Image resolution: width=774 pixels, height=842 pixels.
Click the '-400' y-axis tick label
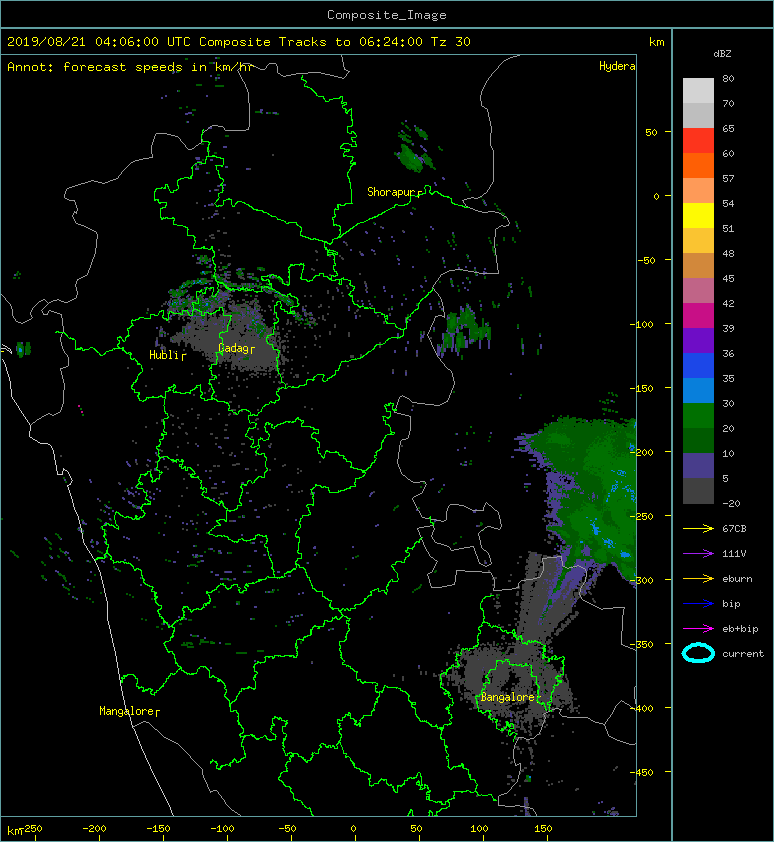(642, 708)
